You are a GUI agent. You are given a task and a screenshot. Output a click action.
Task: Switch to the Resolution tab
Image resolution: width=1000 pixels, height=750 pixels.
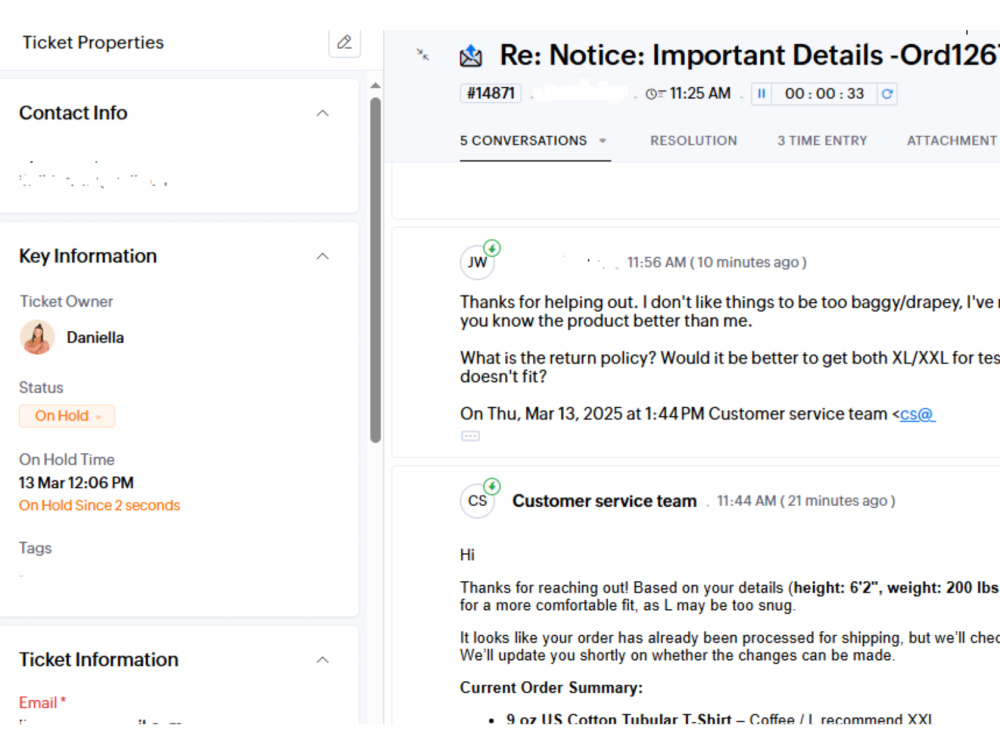[x=693, y=141]
